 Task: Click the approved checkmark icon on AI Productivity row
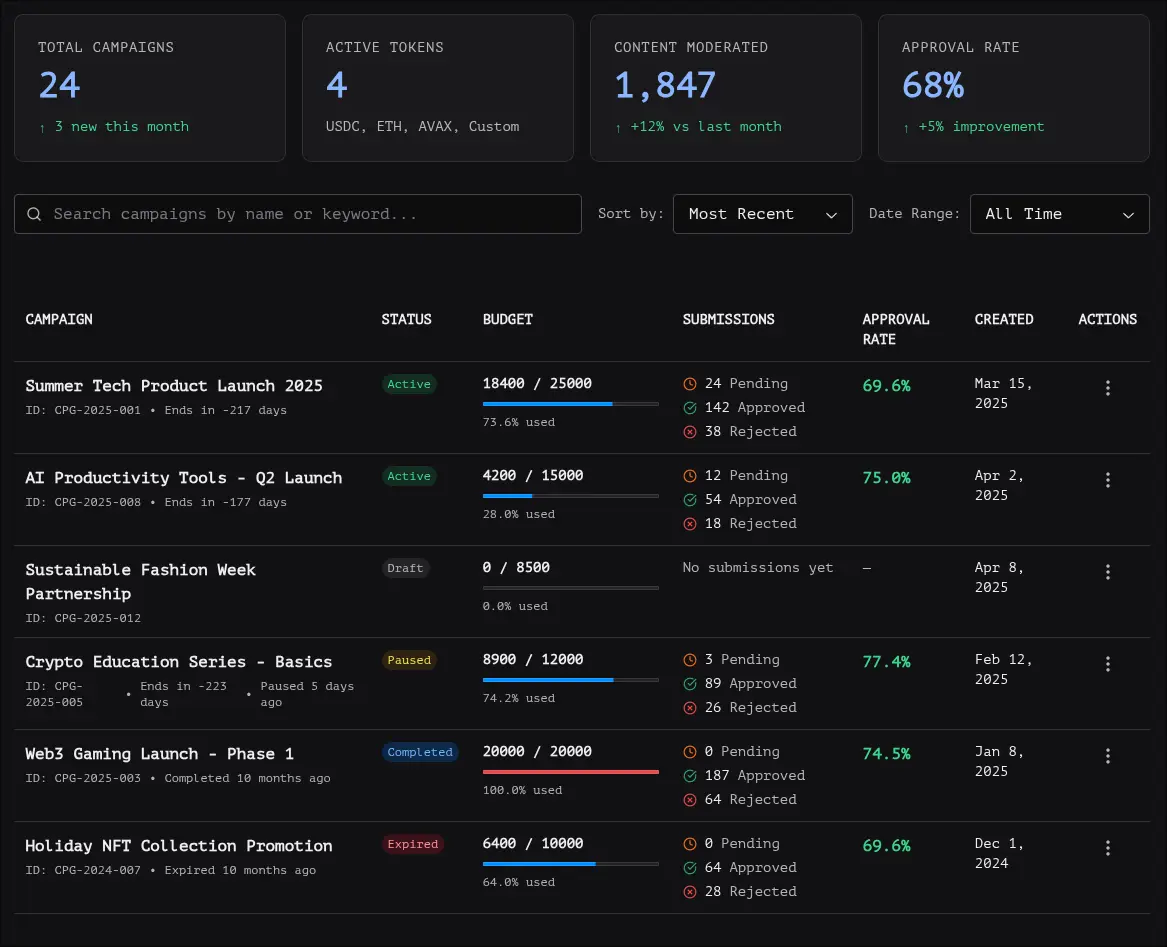click(688, 499)
